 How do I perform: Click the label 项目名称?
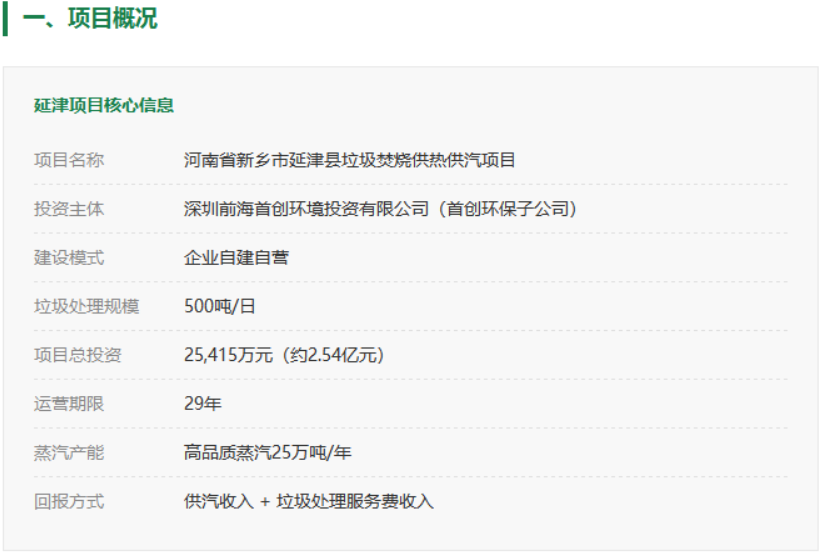click(x=69, y=160)
